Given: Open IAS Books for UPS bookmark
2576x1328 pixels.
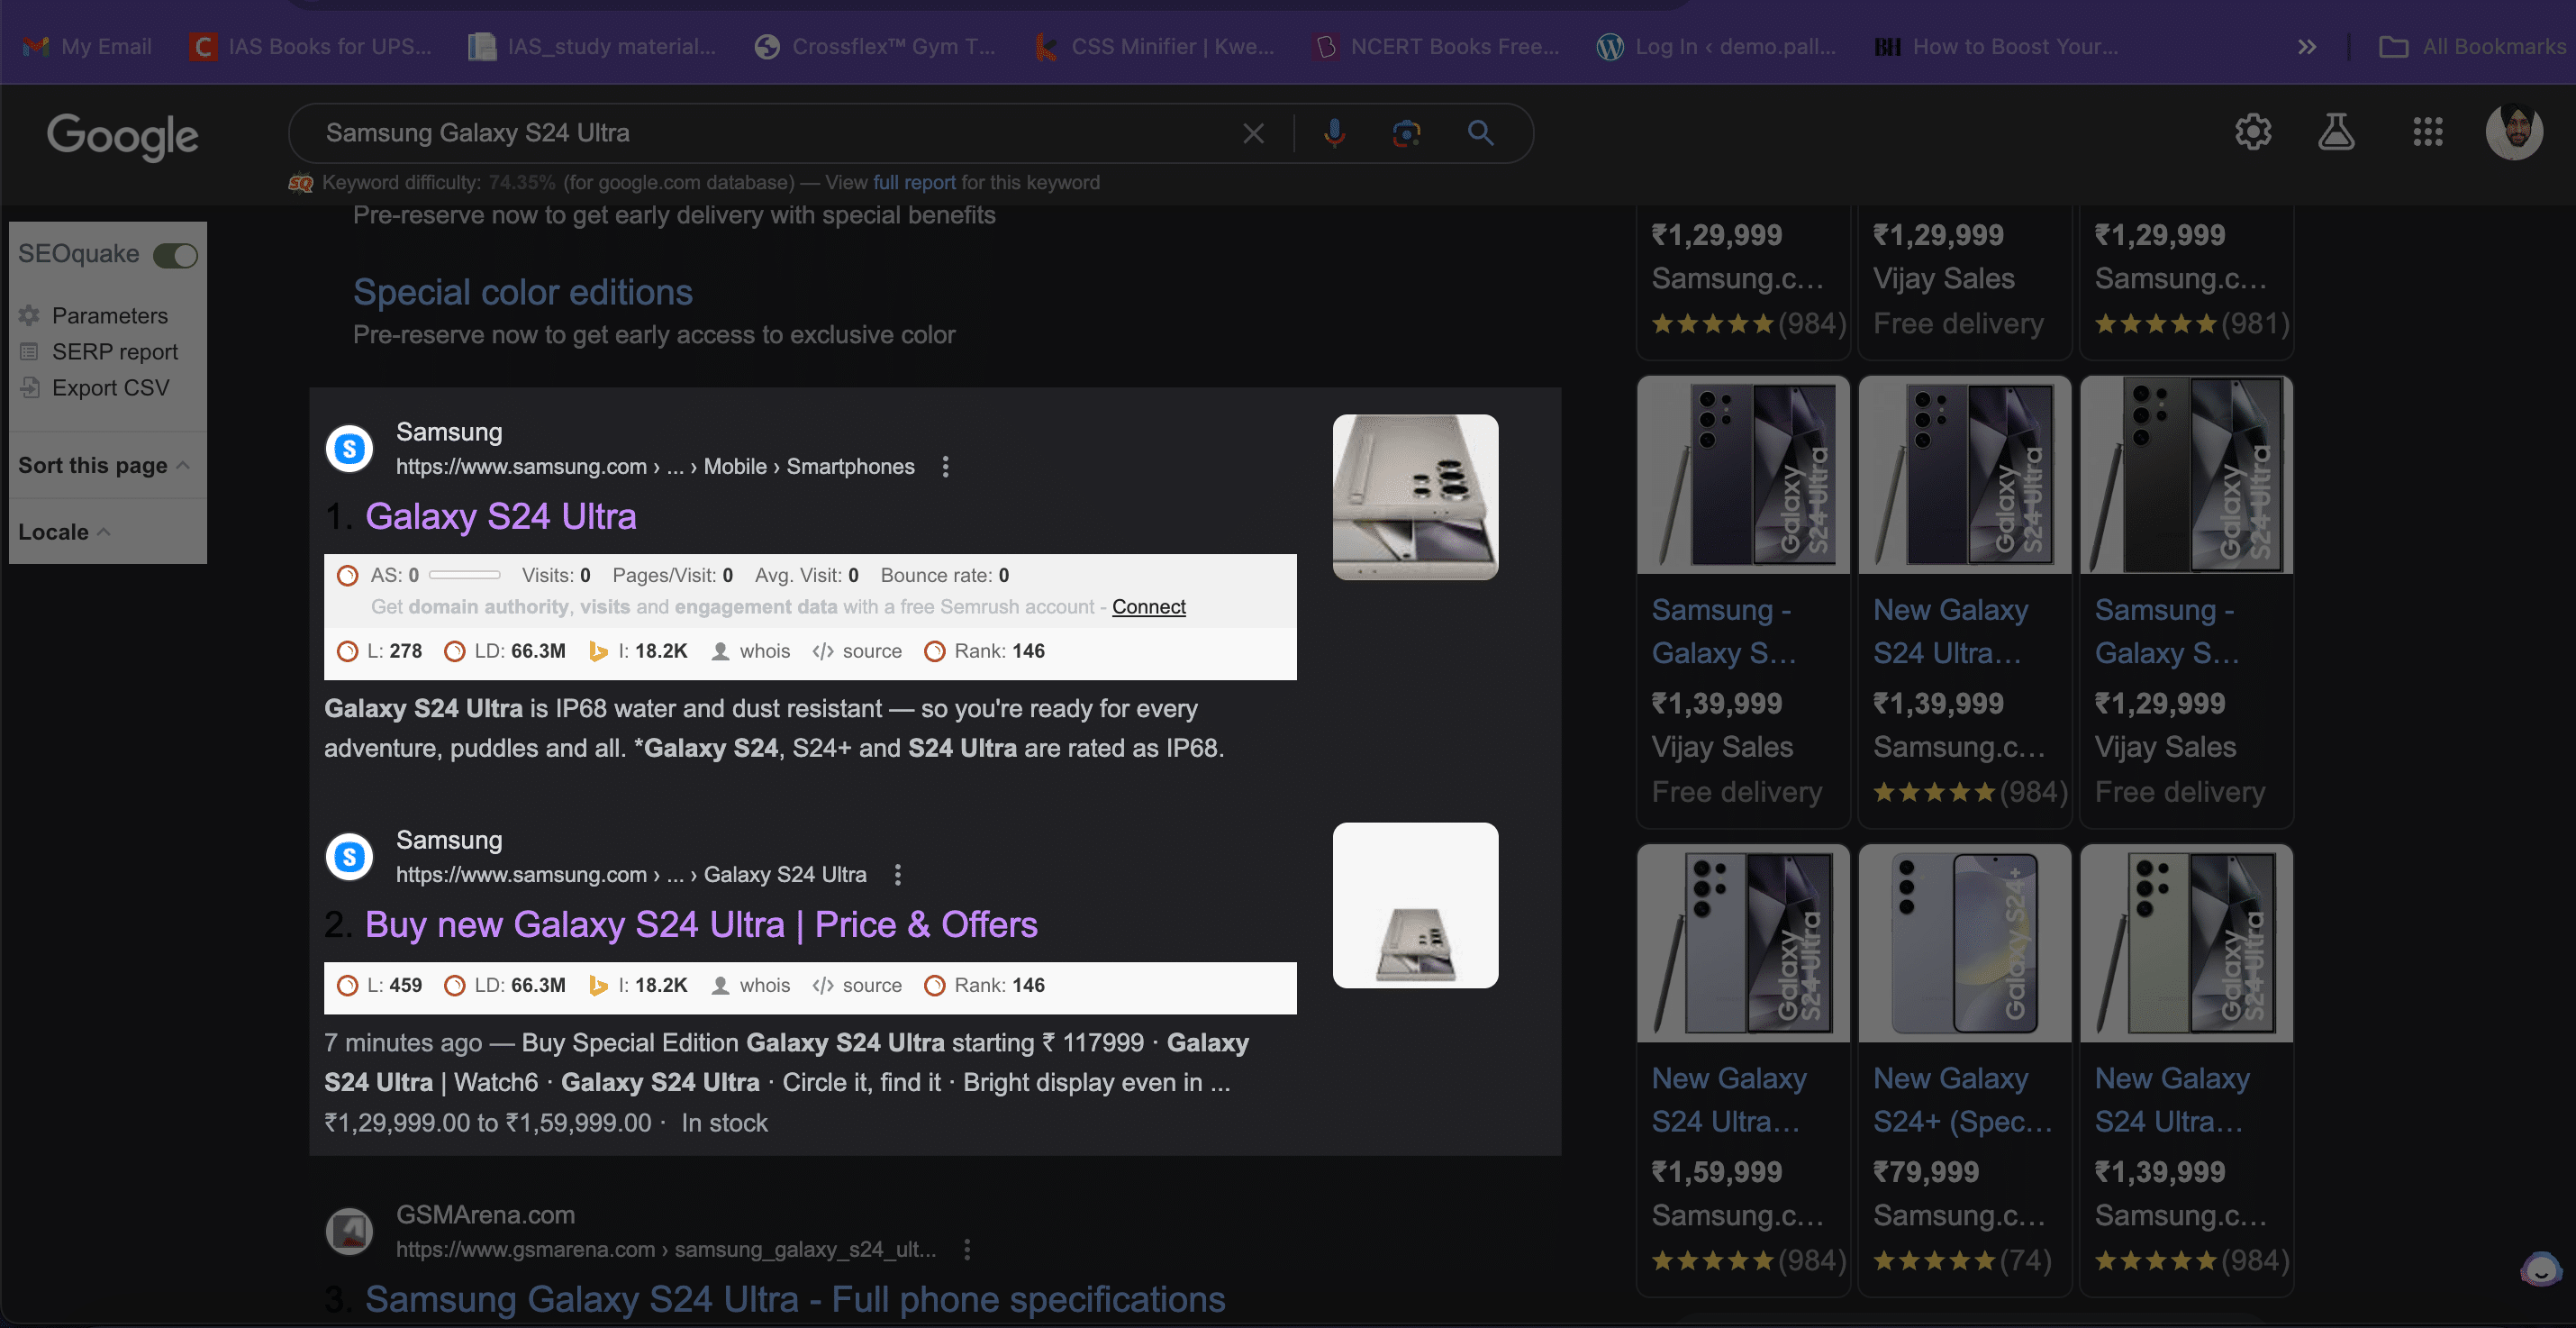Looking at the screenshot, I should pos(311,46).
